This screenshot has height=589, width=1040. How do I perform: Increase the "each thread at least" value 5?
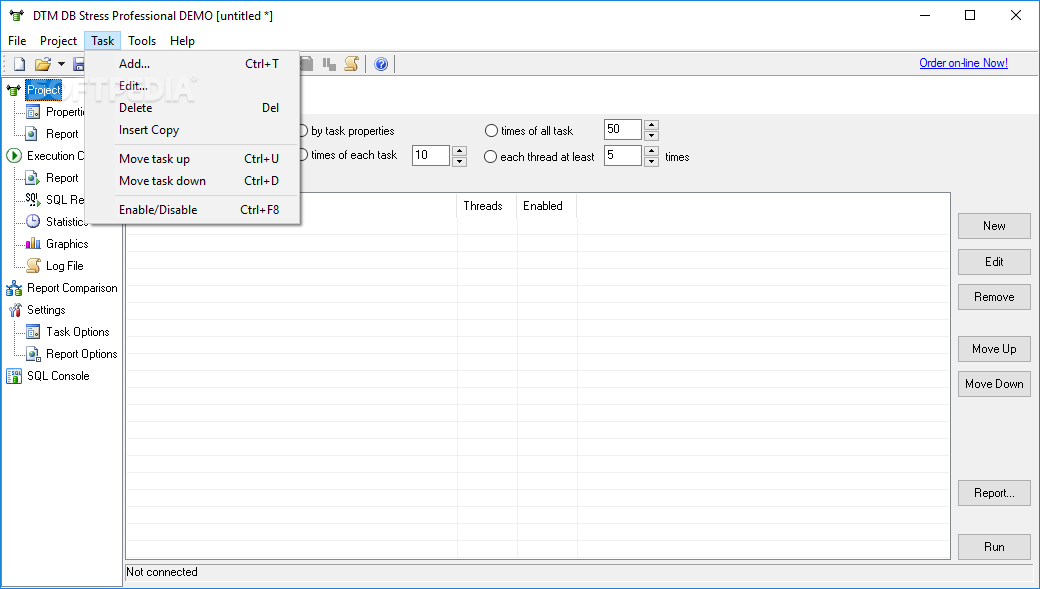[x=651, y=151]
